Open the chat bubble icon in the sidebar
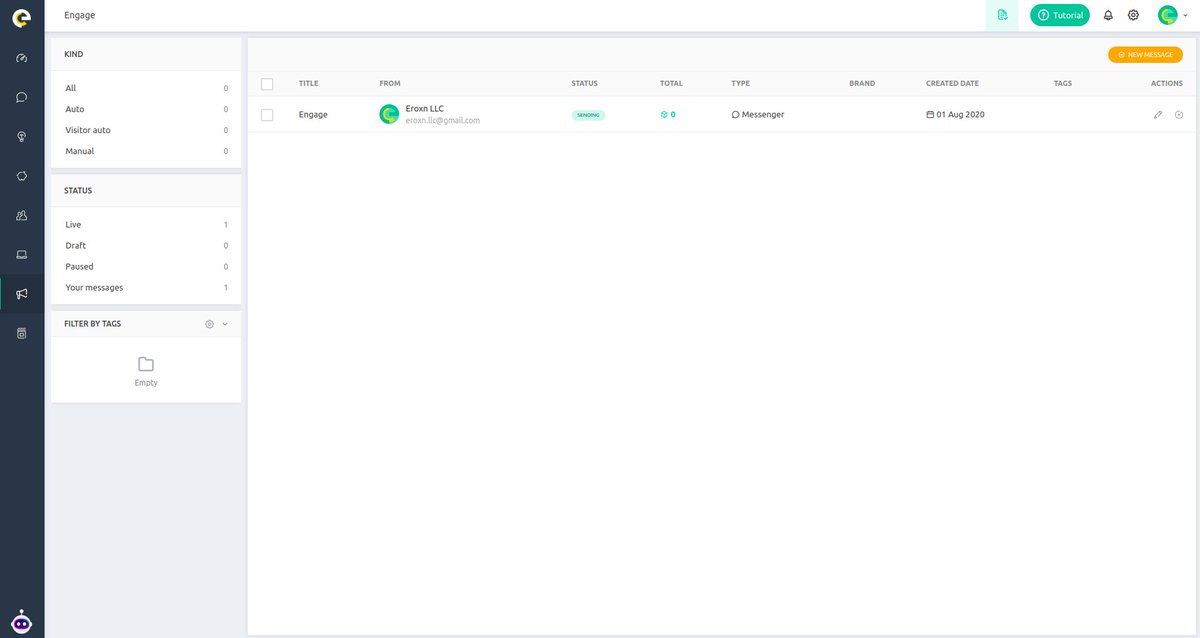 click(x=21, y=96)
